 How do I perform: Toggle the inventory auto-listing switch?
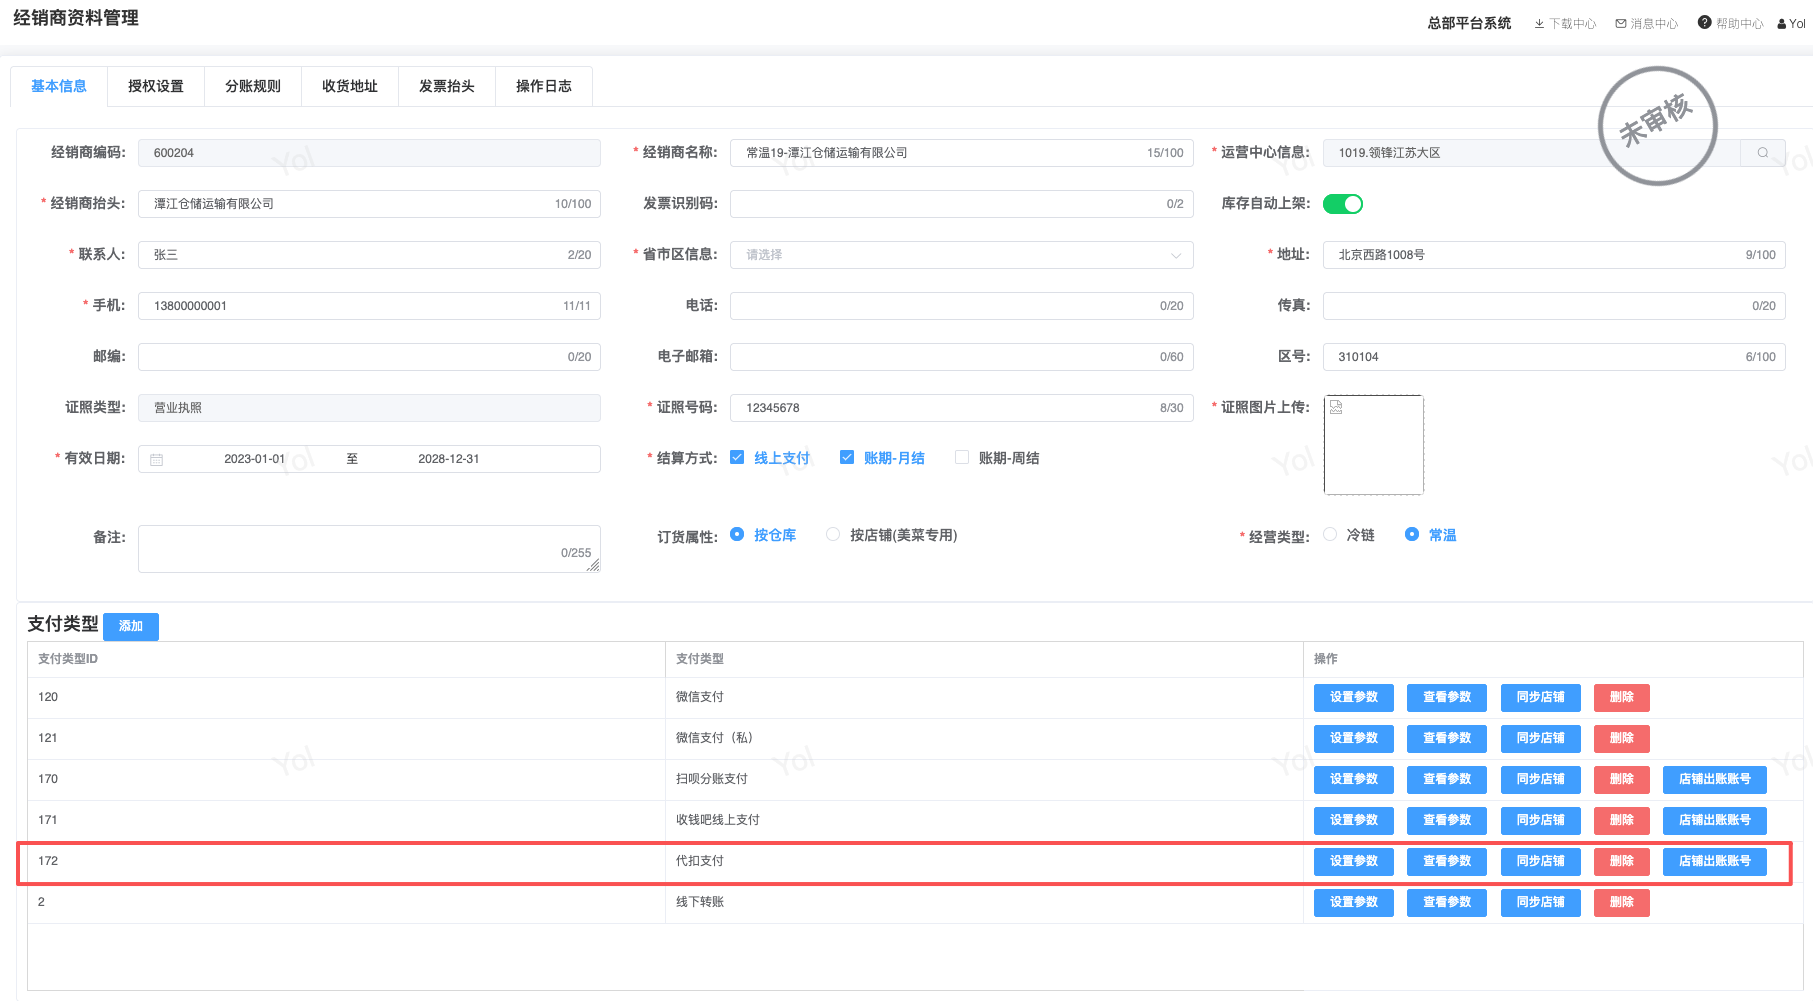(1342, 204)
